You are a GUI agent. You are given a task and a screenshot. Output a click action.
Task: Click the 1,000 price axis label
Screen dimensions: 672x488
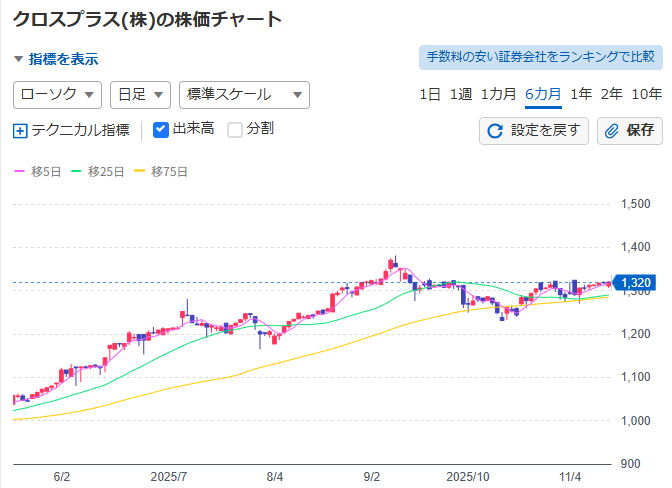pos(636,421)
